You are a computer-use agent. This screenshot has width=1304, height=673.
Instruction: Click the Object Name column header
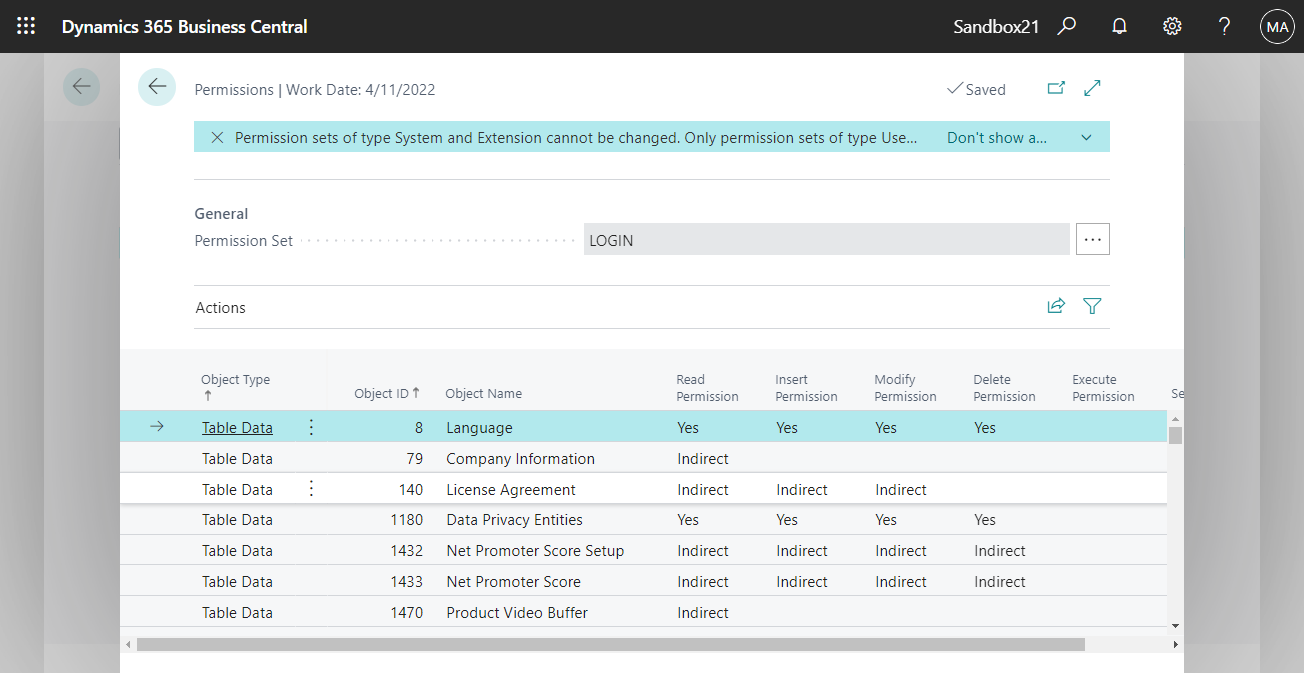pos(483,394)
